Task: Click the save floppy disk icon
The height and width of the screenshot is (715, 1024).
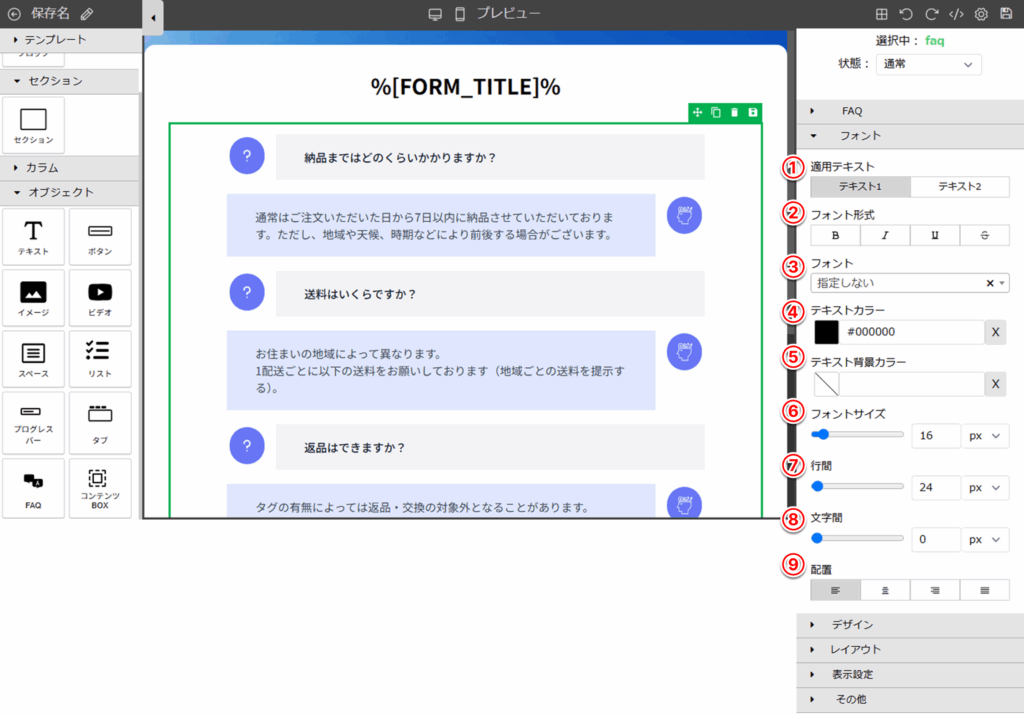Action: pos(1005,14)
